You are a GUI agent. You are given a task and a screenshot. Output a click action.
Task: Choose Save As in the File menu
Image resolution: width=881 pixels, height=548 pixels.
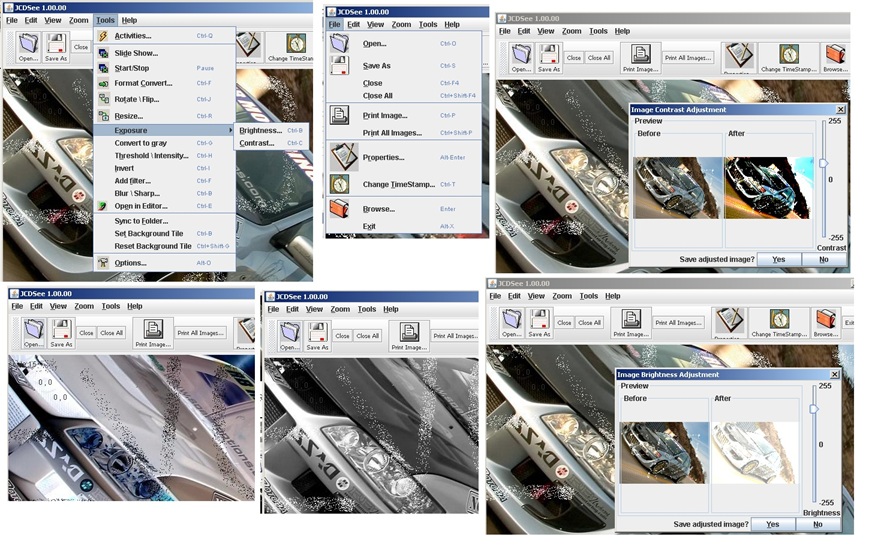coord(403,66)
